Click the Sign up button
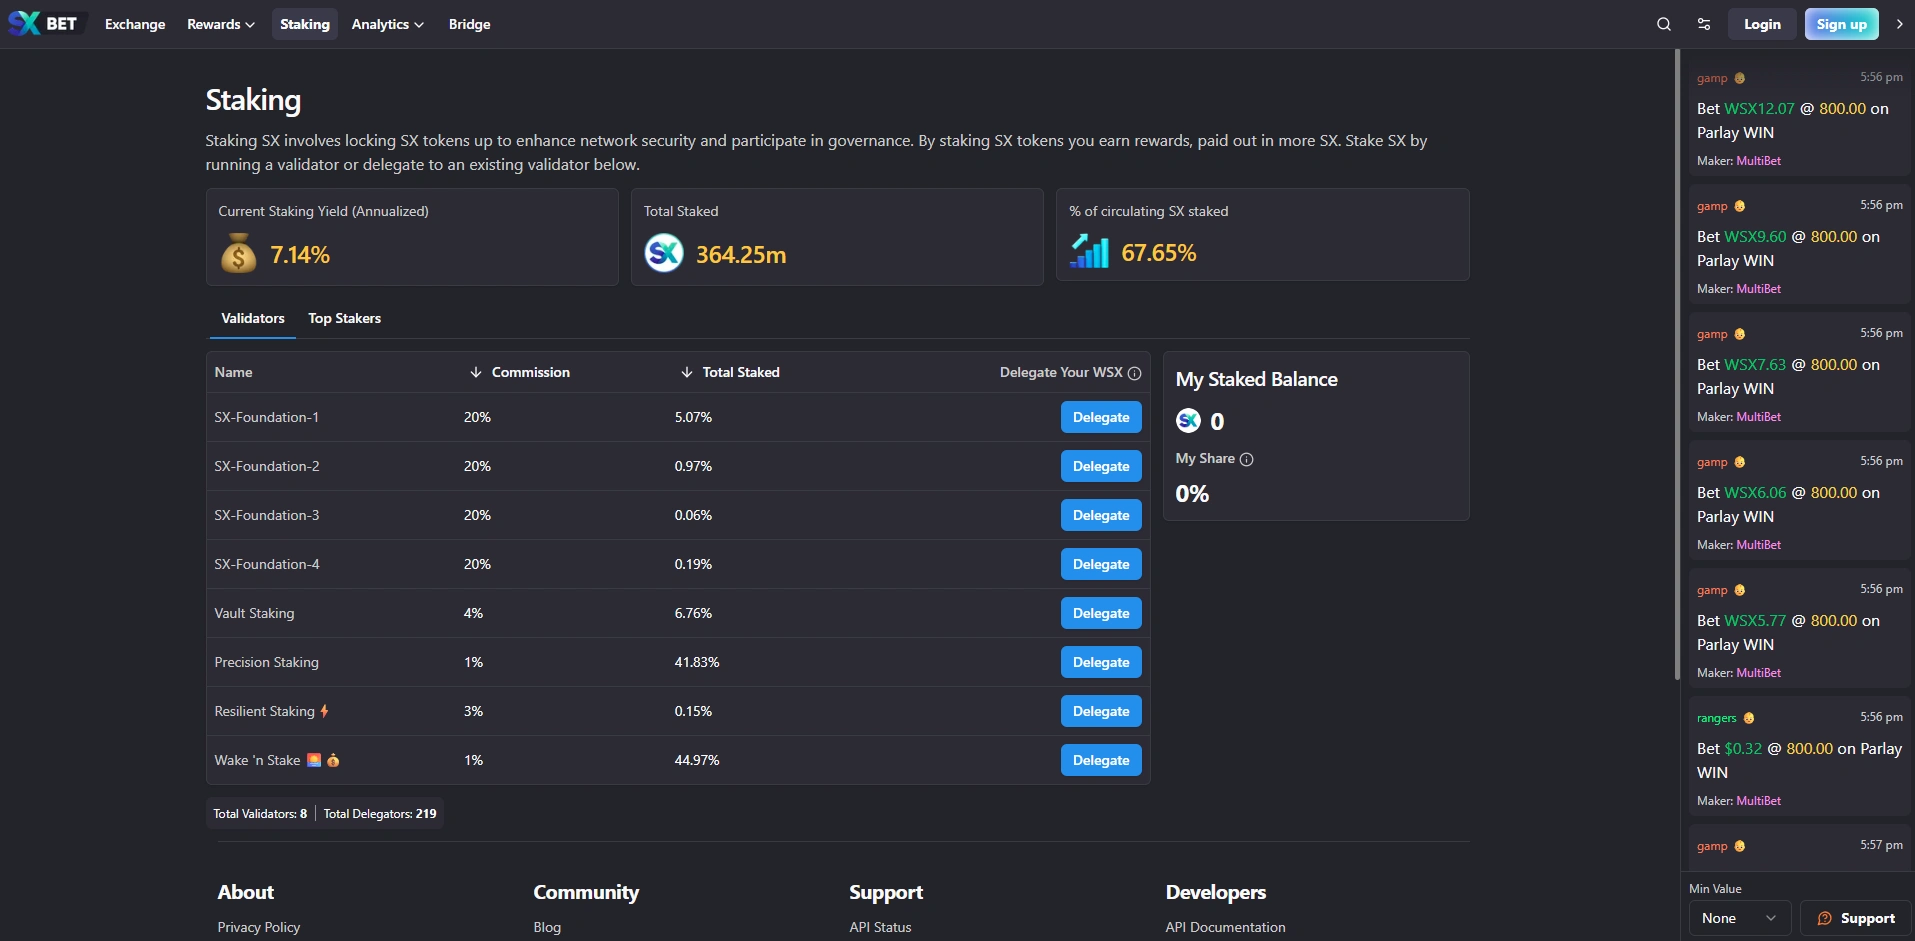The width and height of the screenshot is (1915, 941). pos(1841,24)
